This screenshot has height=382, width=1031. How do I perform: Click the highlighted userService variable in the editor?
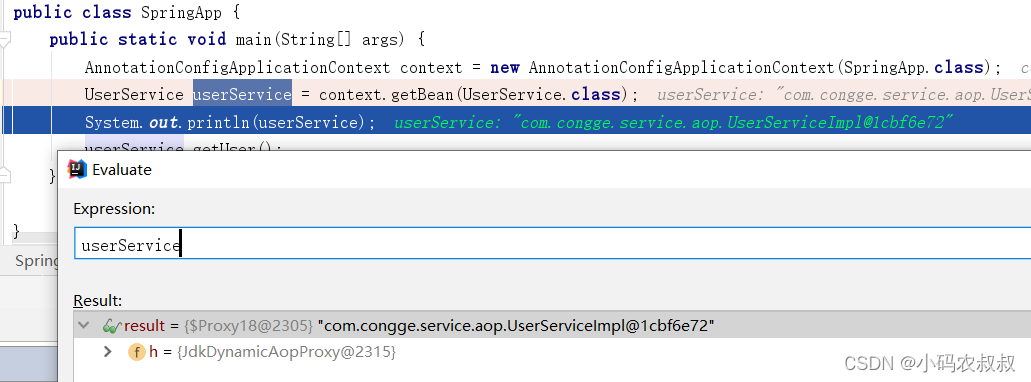click(x=242, y=94)
